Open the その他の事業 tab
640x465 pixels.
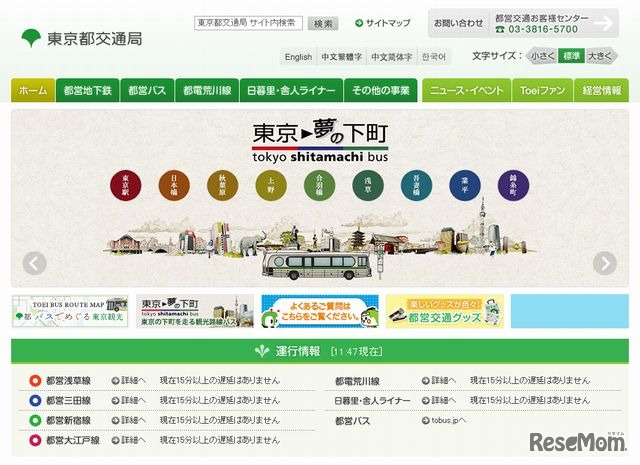[x=381, y=90]
